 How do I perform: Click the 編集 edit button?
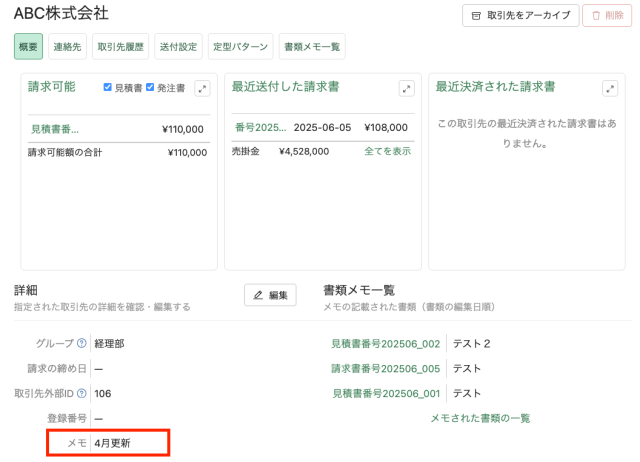pyautogui.click(x=270, y=295)
